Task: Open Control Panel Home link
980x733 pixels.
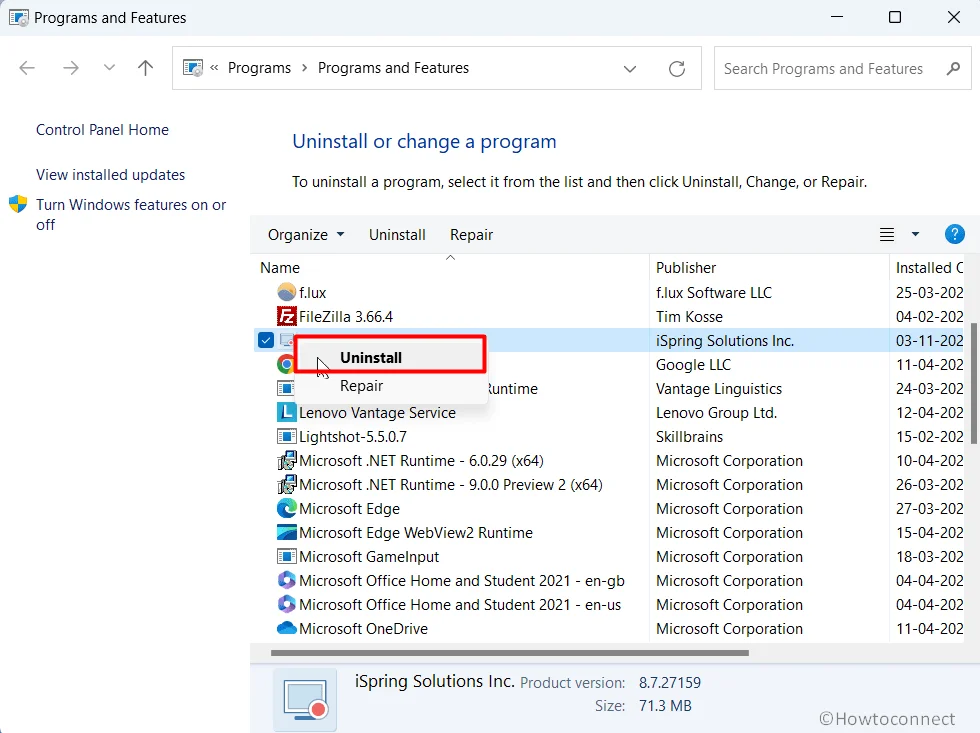Action: click(102, 129)
